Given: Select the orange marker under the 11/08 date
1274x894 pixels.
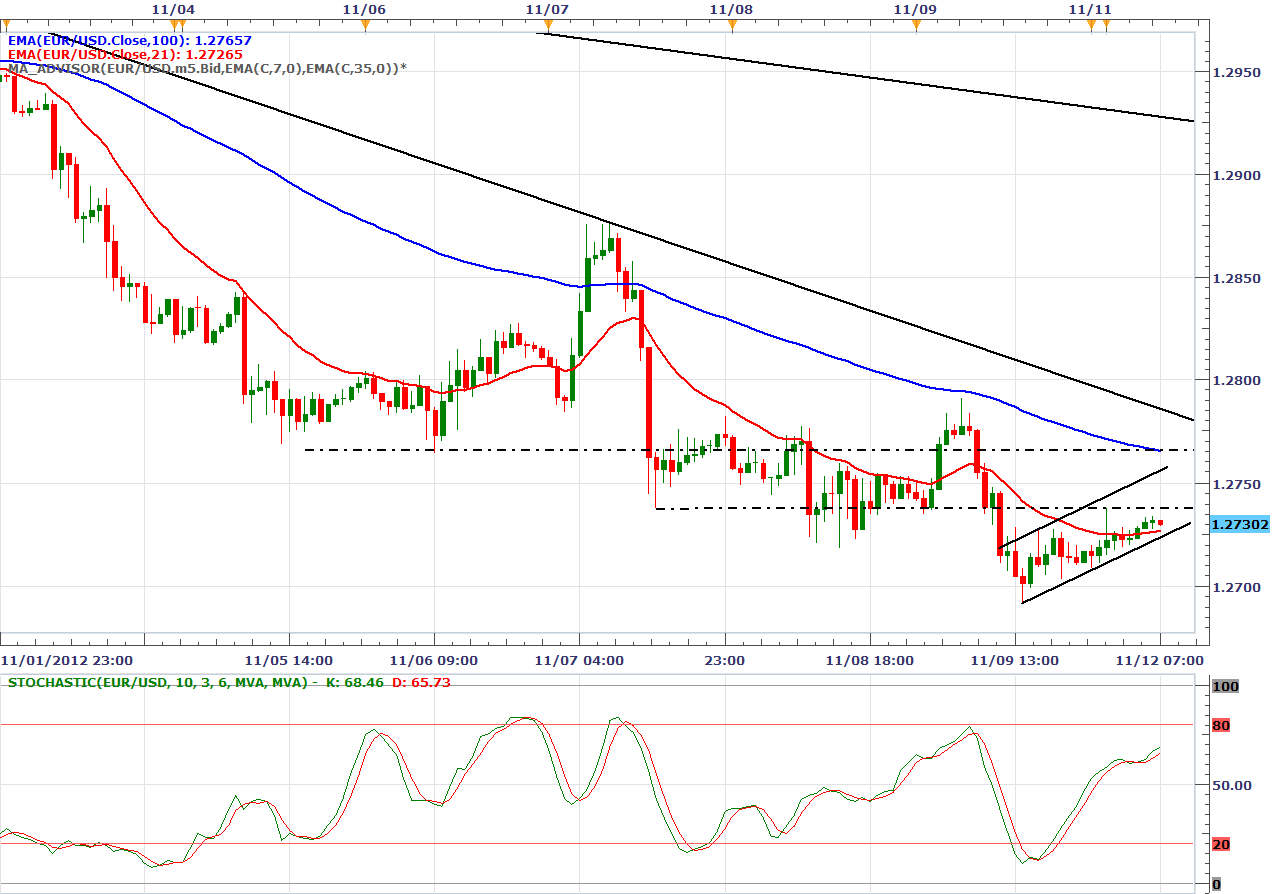Looking at the screenshot, I should pyautogui.click(x=731, y=23).
